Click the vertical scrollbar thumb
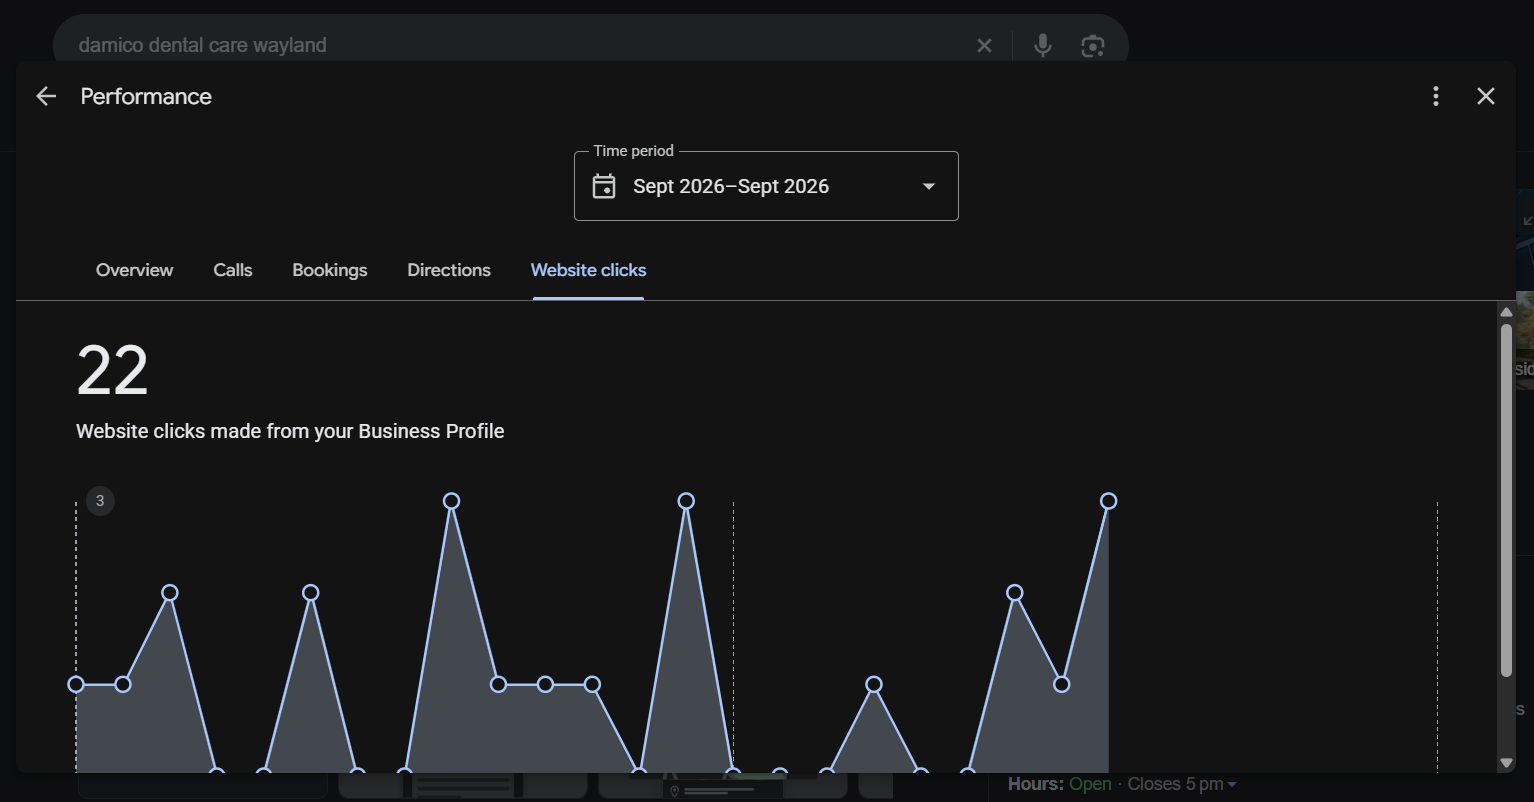The image size is (1534, 802). [1506, 500]
